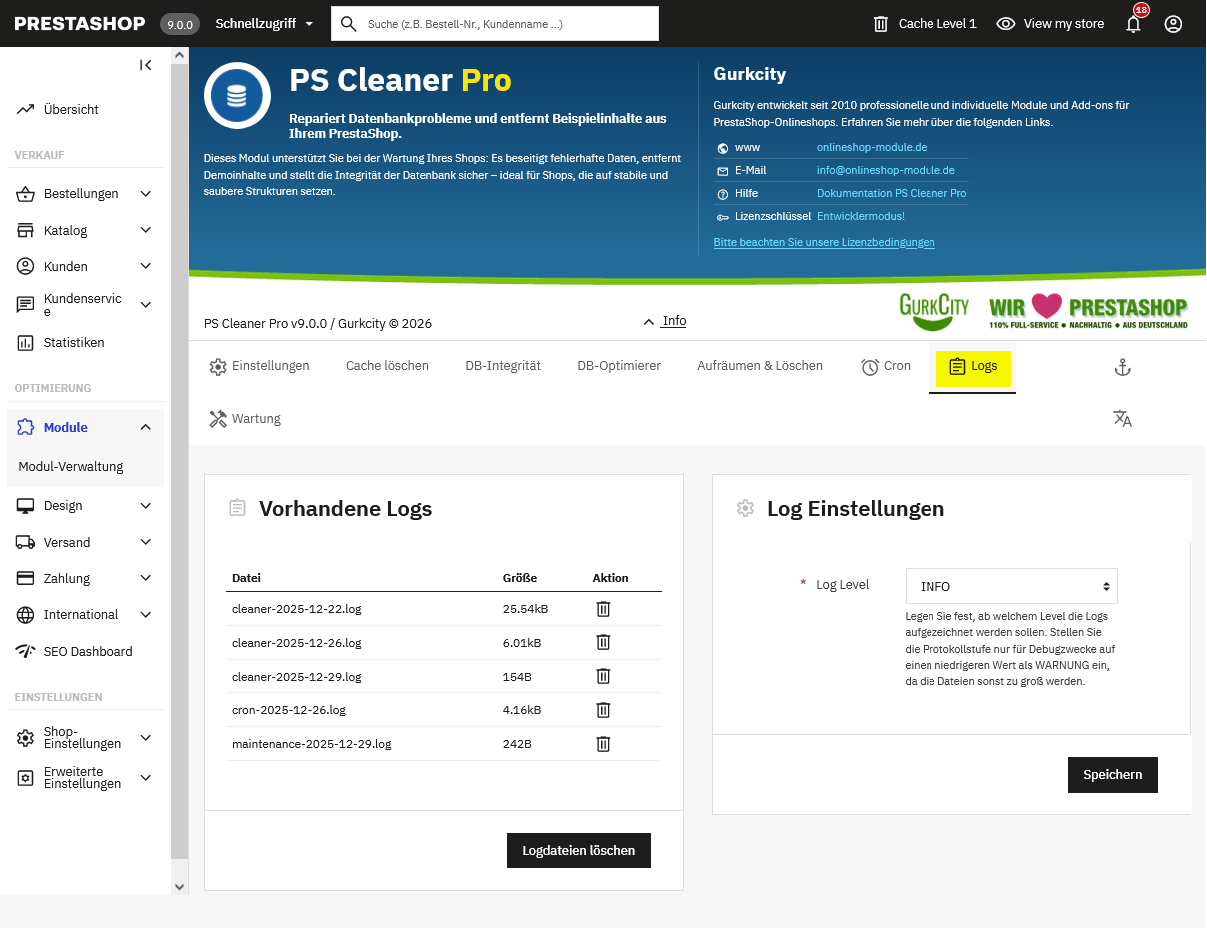Remove cleaner-2025-12-29.log using trash icon
The height and width of the screenshot is (928, 1207).
click(603, 676)
